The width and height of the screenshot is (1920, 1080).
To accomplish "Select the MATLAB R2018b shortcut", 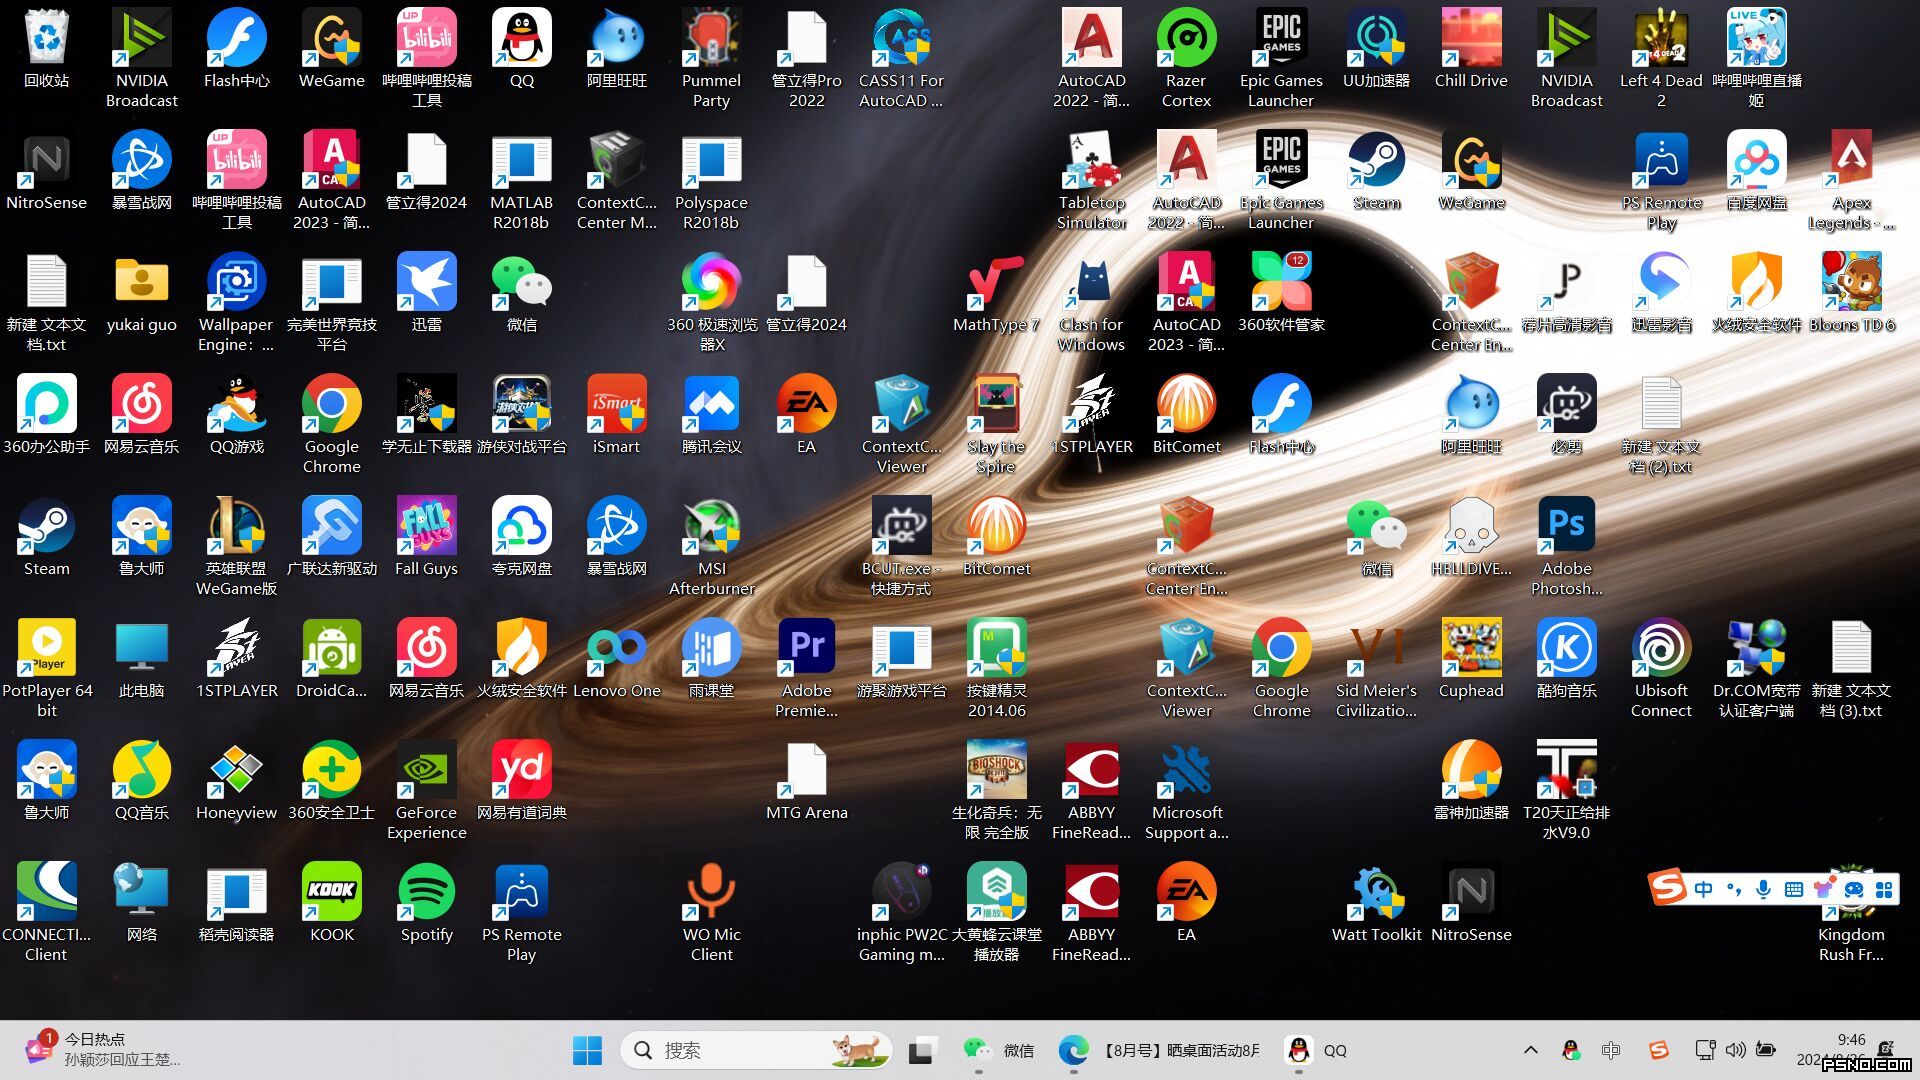I will coord(521,182).
